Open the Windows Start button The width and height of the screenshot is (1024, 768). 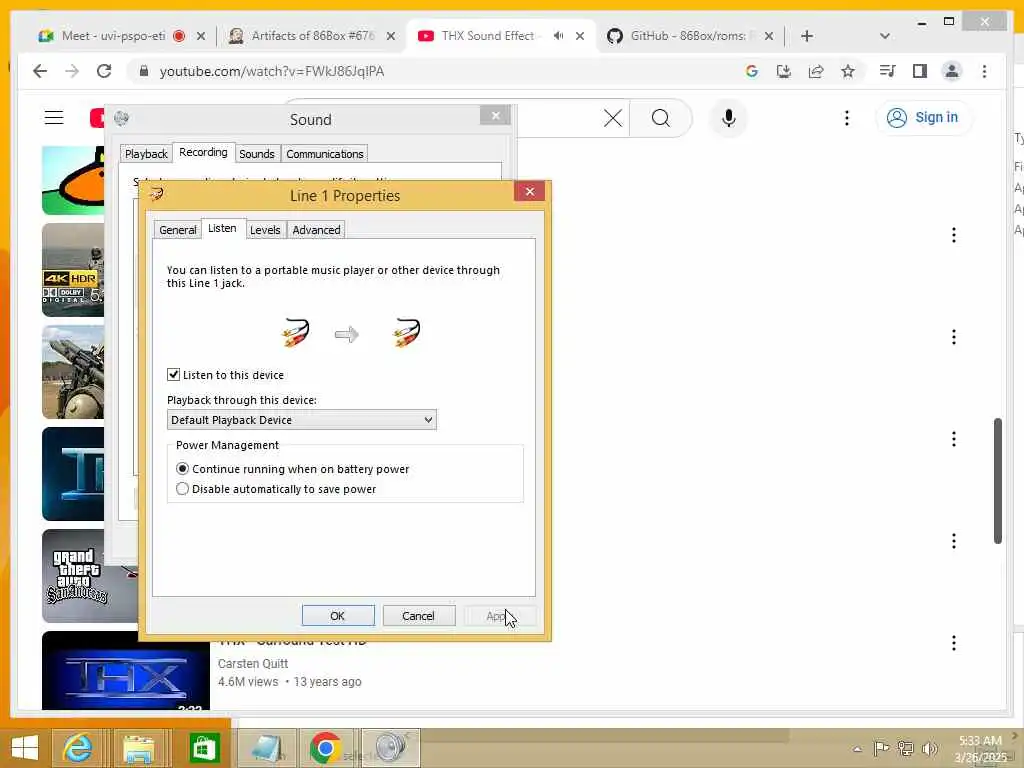tap(25, 748)
